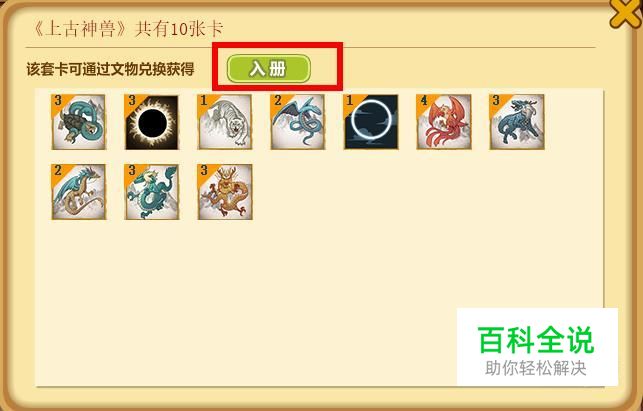Image resolution: width=643 pixels, height=411 pixels.
Task: Pick the black sun eclipse card
Action: pos(152,122)
